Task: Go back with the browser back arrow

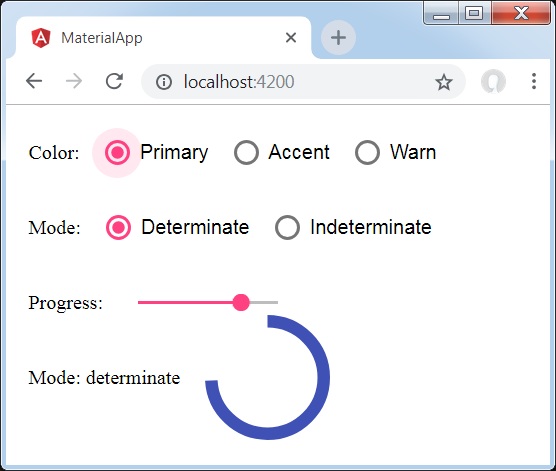Action: pos(34,81)
